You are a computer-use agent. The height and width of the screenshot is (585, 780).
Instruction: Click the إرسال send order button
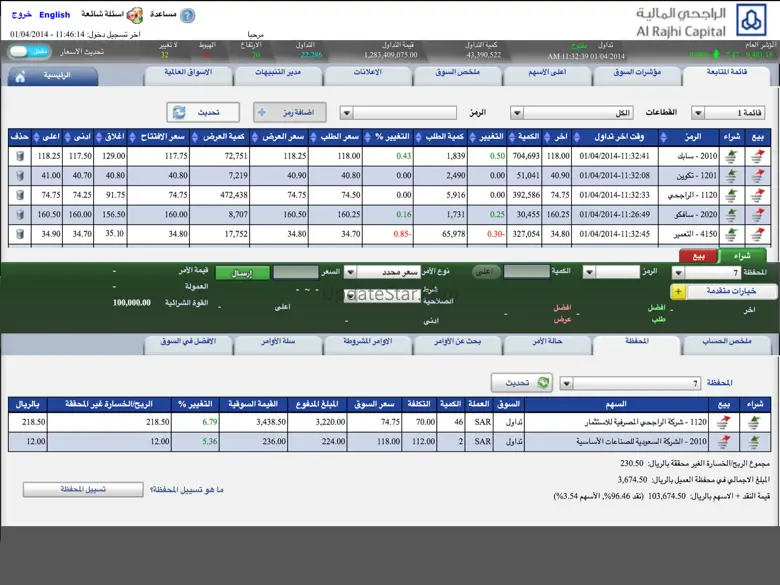pos(242,272)
